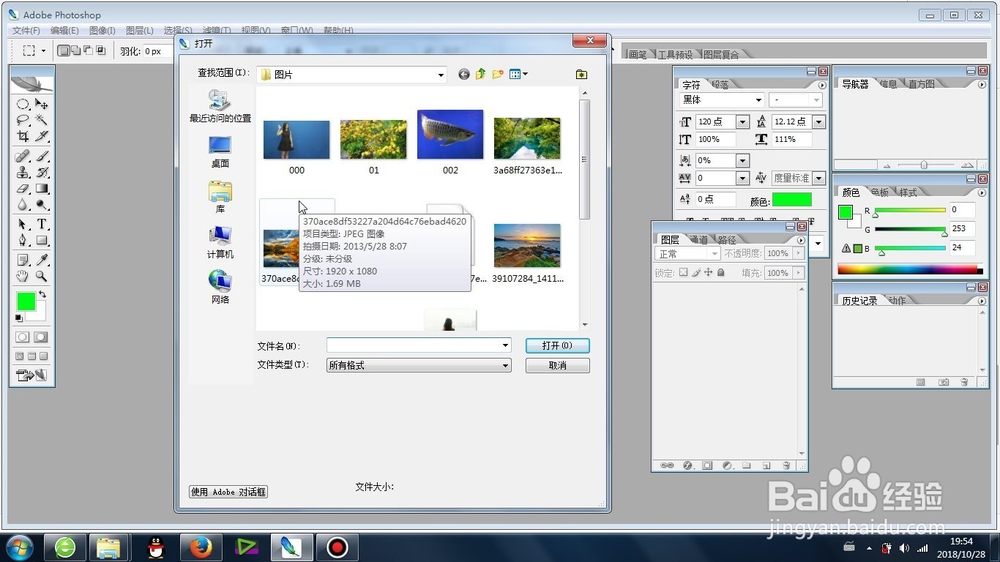Select the Hand tool
Image resolution: width=1000 pixels, height=562 pixels.
[x=22, y=276]
